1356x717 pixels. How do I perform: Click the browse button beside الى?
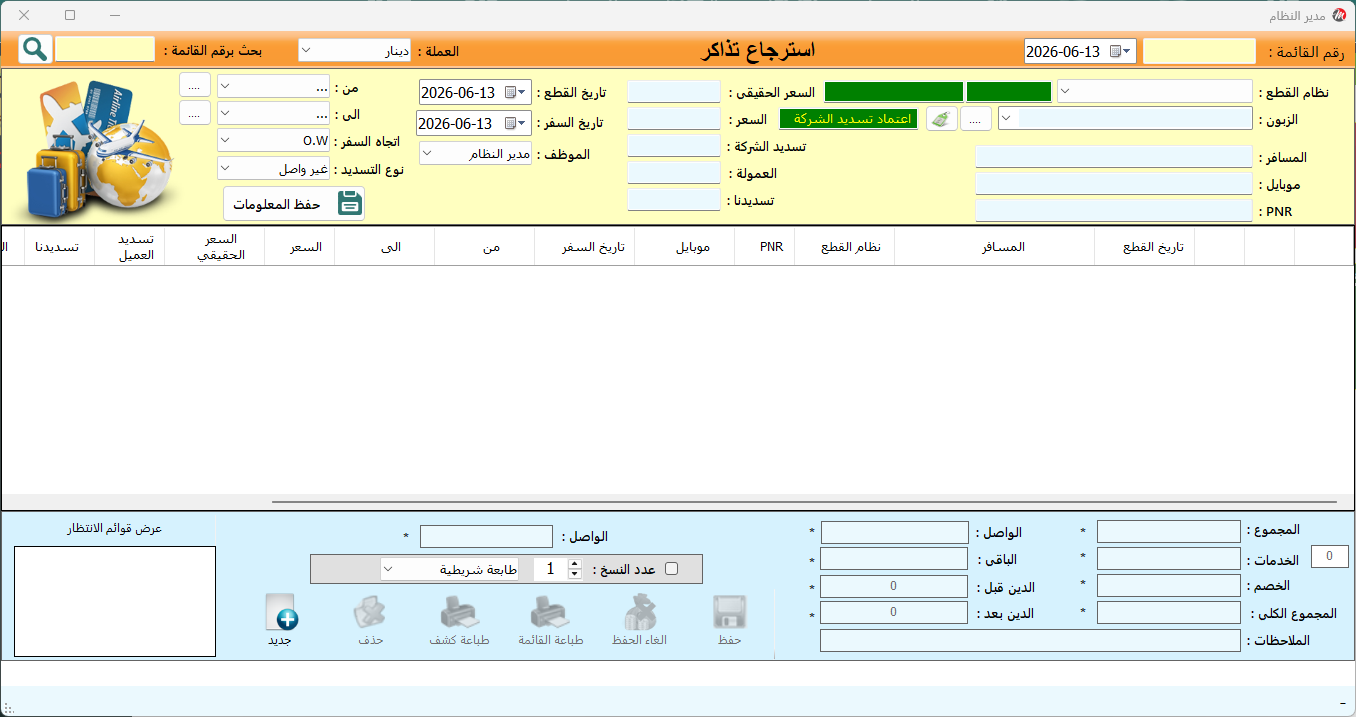tap(195, 112)
